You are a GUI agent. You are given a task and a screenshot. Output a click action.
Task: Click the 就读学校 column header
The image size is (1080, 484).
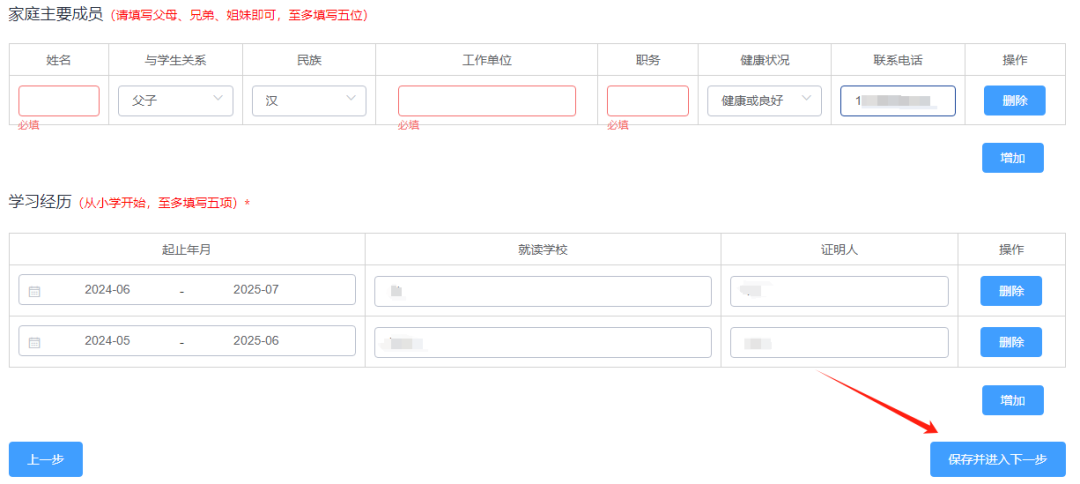click(543, 249)
